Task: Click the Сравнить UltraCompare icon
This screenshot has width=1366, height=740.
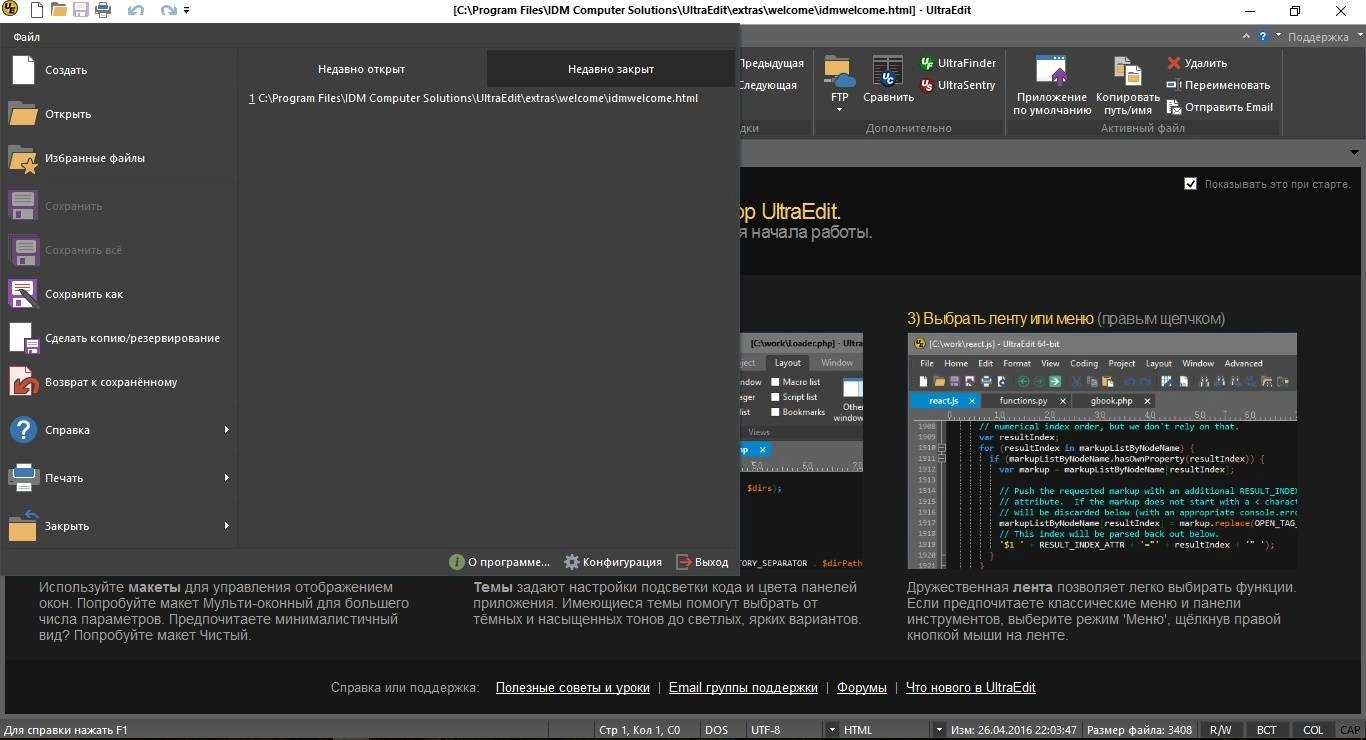Action: (x=888, y=72)
